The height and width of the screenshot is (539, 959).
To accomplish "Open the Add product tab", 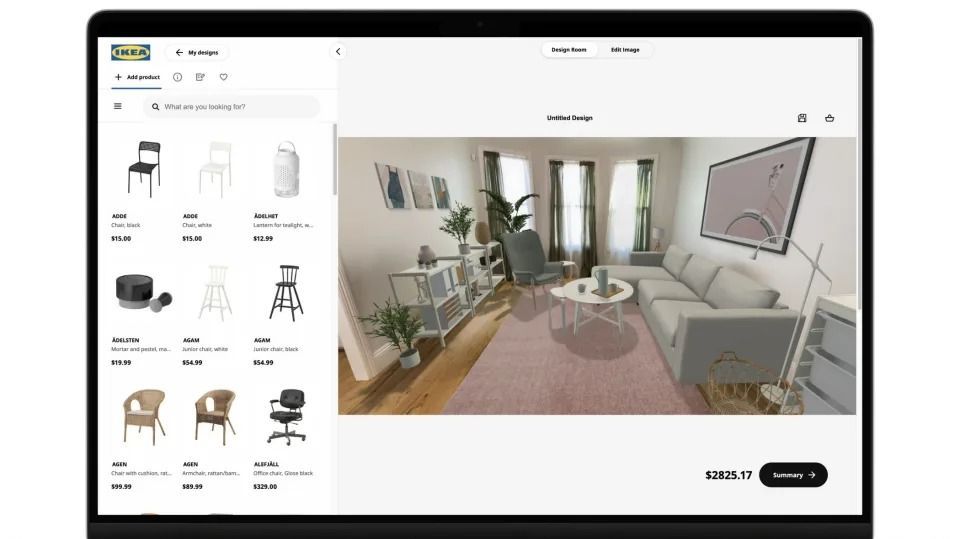I will (136, 77).
